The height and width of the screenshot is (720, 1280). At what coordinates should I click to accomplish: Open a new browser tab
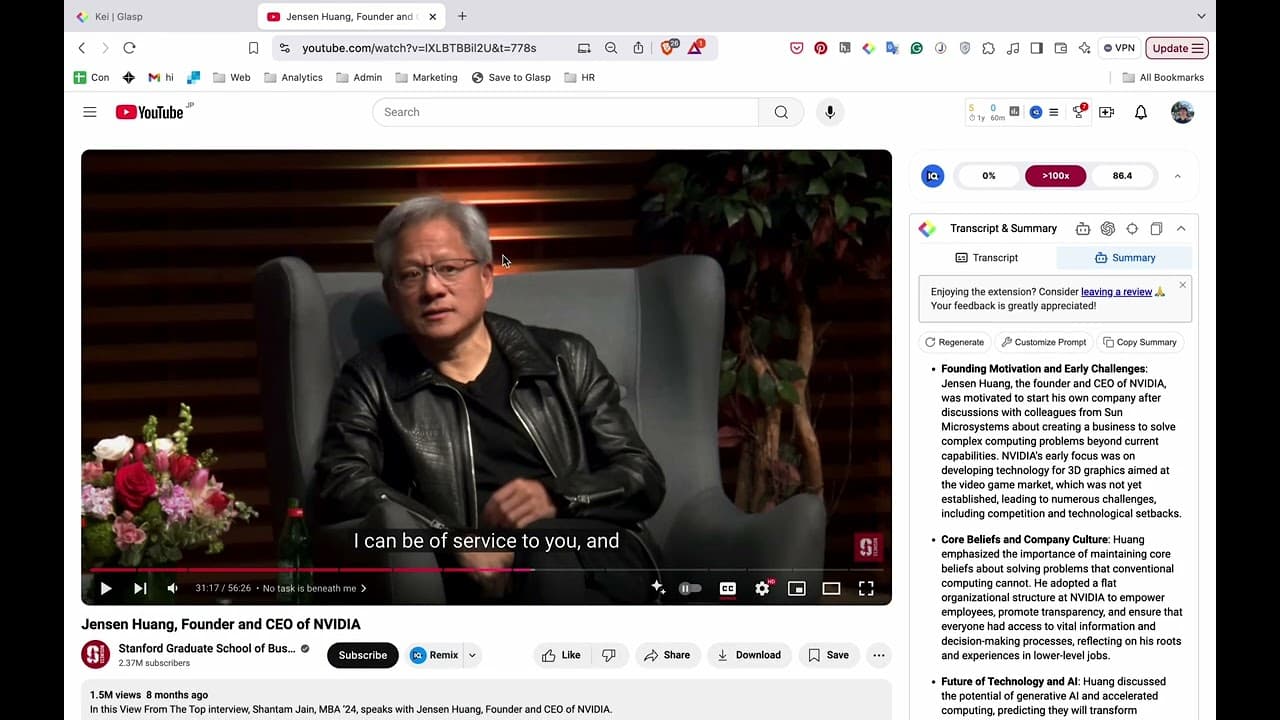coord(462,16)
